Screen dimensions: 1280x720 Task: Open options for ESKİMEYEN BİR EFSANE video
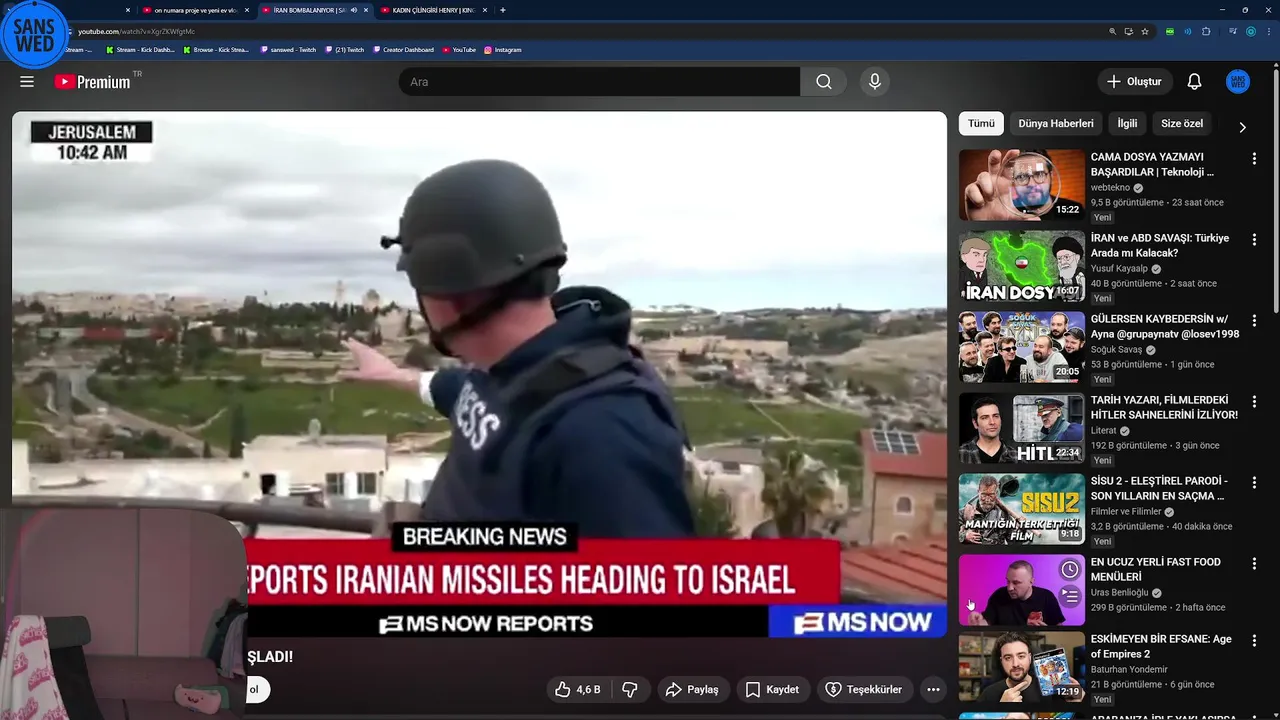(1254, 640)
